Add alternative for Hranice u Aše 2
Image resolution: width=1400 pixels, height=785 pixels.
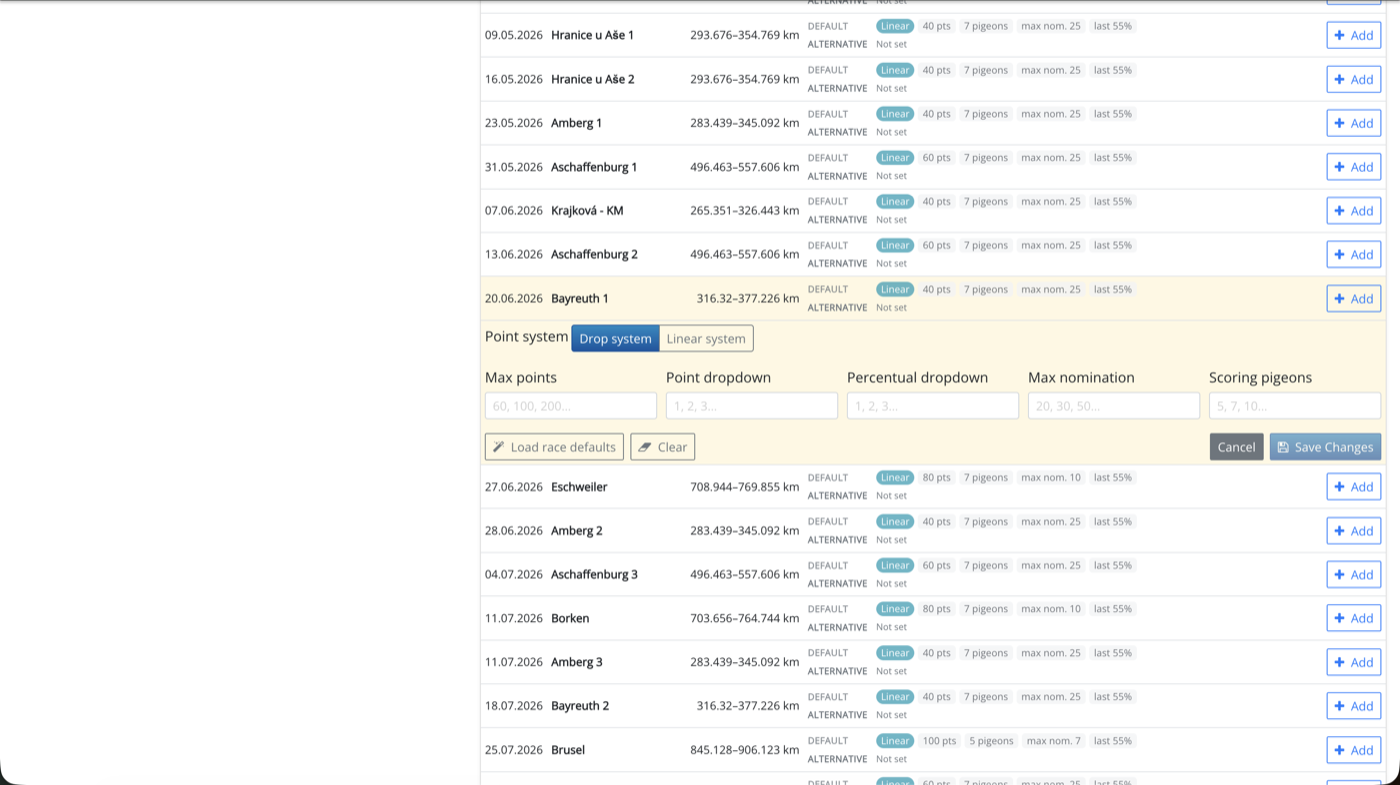(x=1353, y=79)
